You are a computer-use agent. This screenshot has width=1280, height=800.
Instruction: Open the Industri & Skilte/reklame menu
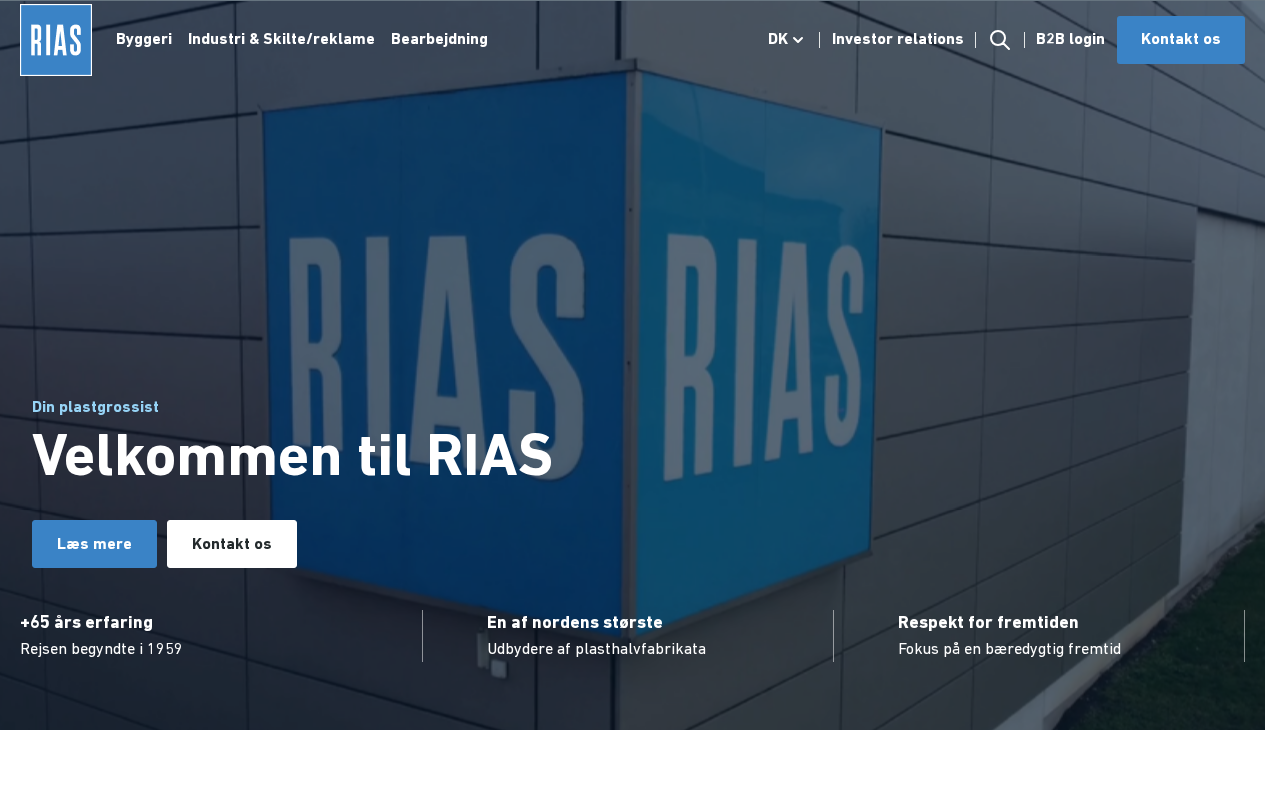click(x=281, y=40)
